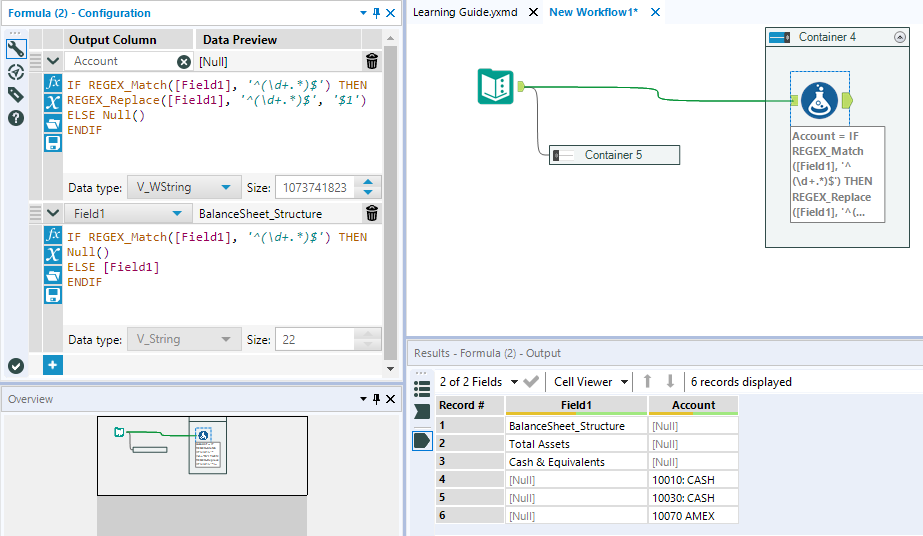Open the fx functions list for Account

pyautogui.click(x=53, y=83)
